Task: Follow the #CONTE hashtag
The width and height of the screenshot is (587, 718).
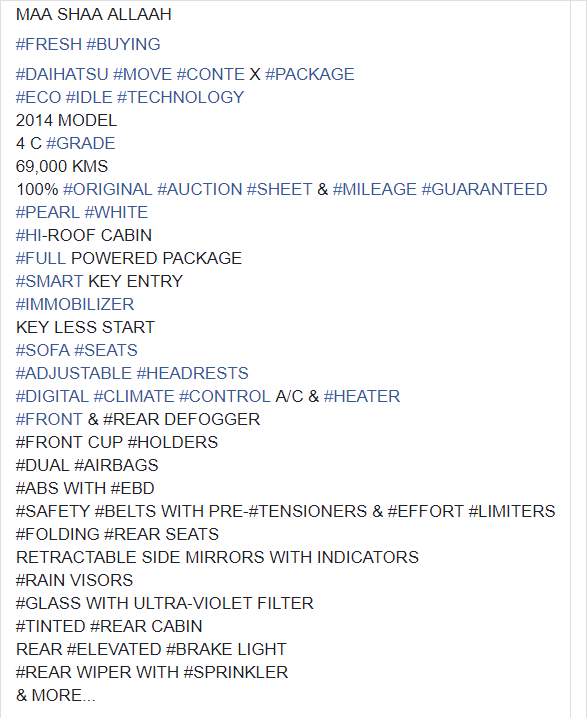Action: pyautogui.click(x=211, y=74)
